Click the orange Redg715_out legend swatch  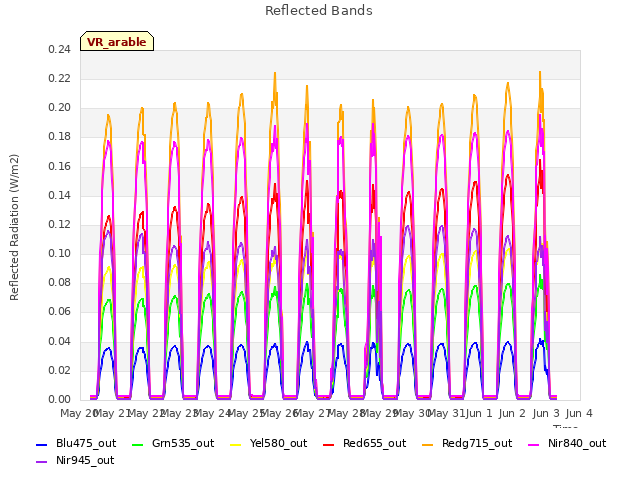[428, 444]
